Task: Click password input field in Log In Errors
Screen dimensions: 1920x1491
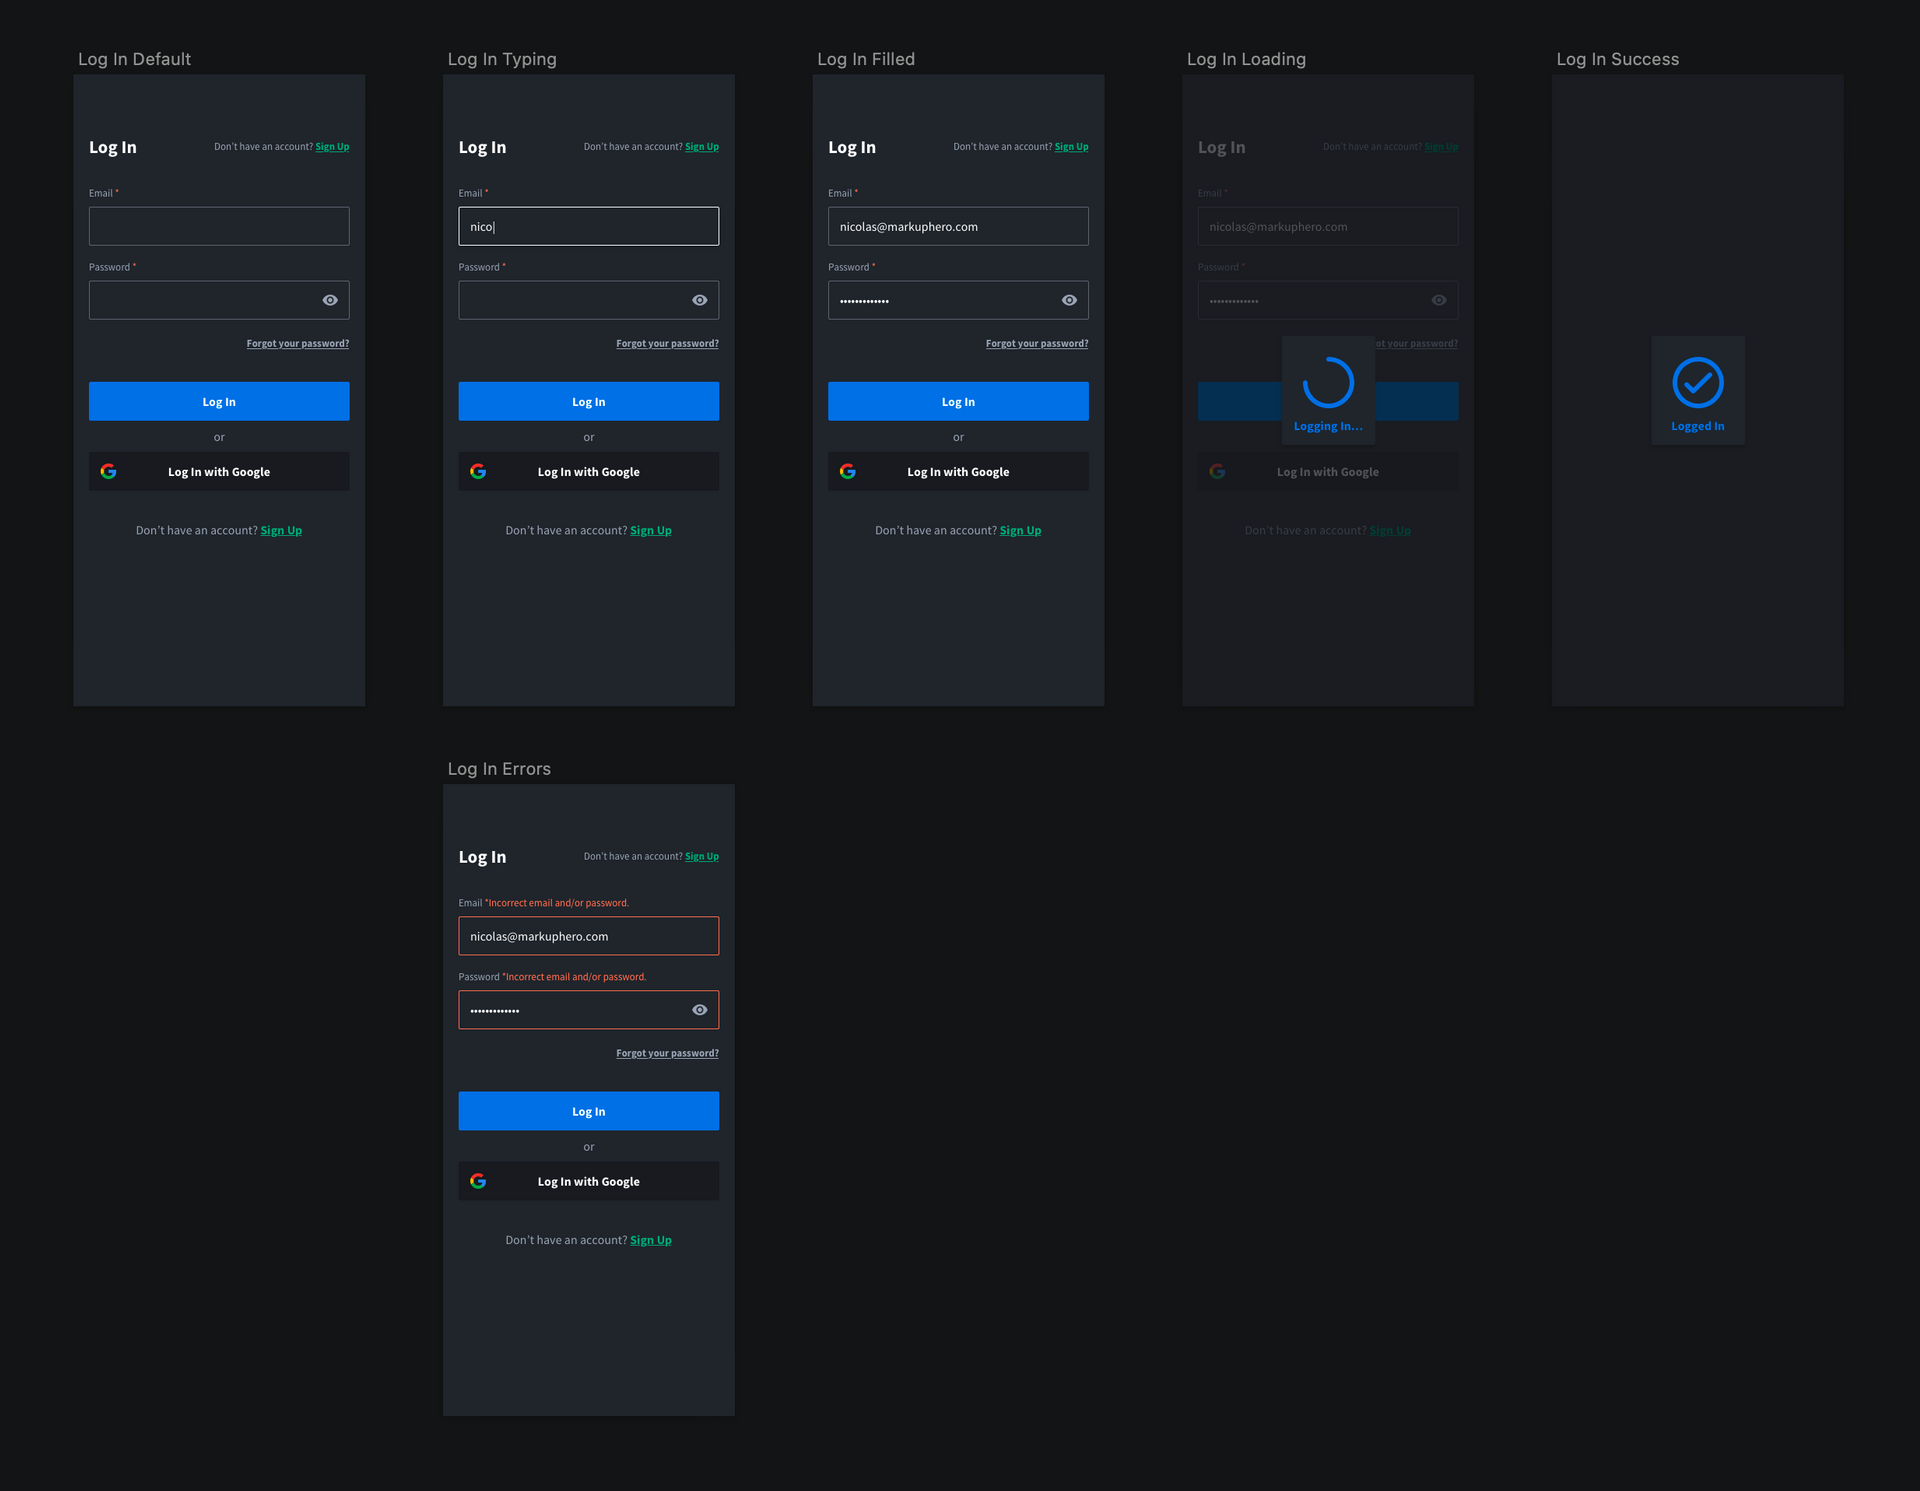Action: [x=589, y=1010]
